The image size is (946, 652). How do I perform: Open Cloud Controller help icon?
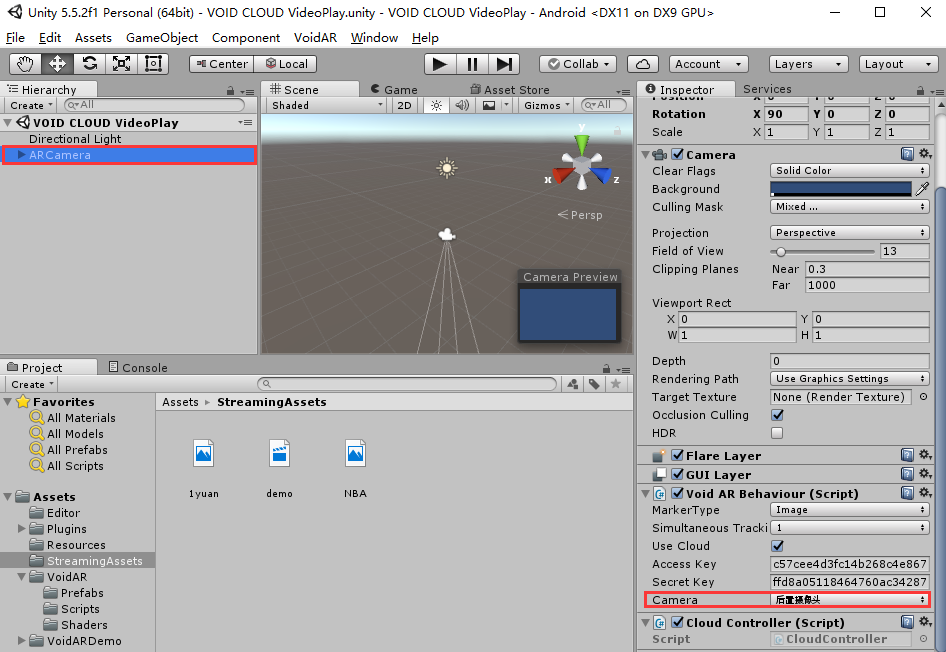[907, 622]
